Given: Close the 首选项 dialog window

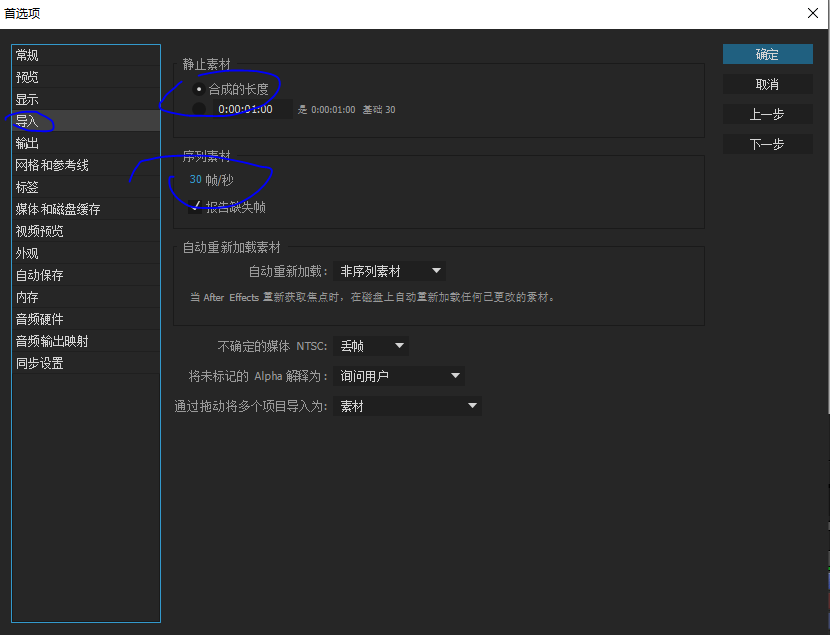Looking at the screenshot, I should pos(813,13).
